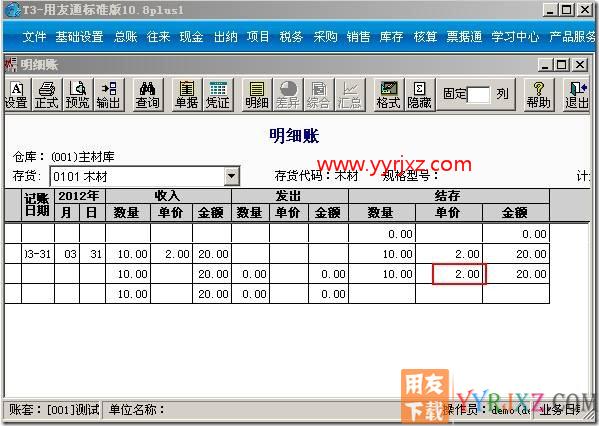This screenshot has width=599, height=426.
Task: Click the 隐藏 hide columns icon
Action: (419, 95)
